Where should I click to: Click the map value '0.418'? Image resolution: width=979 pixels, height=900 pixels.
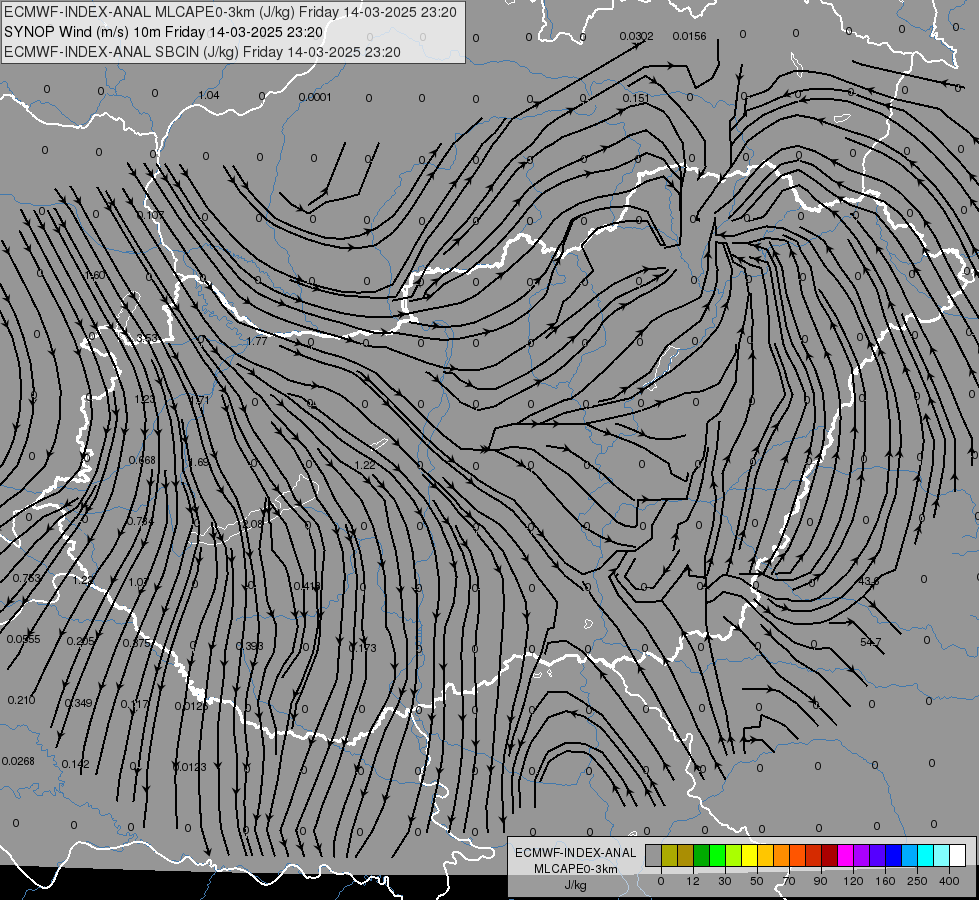[307, 586]
